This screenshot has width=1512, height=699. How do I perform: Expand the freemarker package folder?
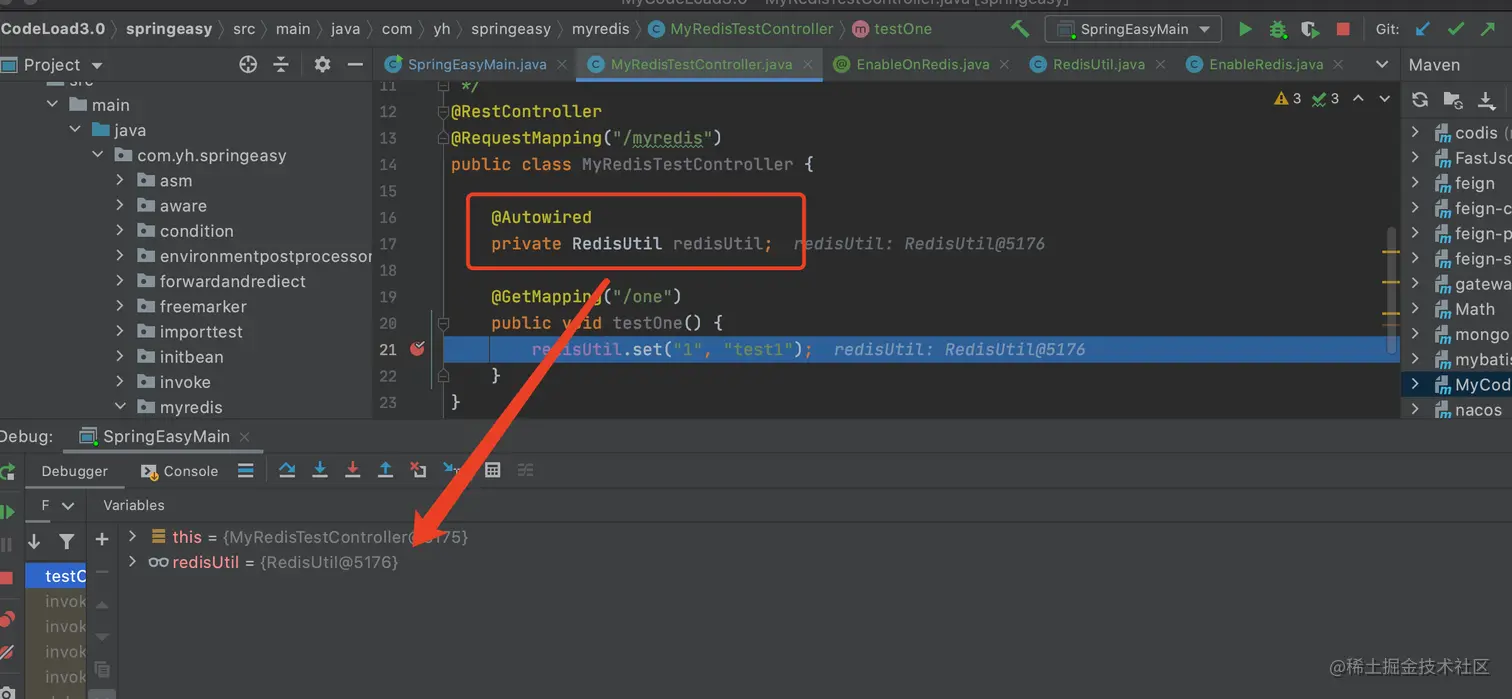(x=120, y=306)
